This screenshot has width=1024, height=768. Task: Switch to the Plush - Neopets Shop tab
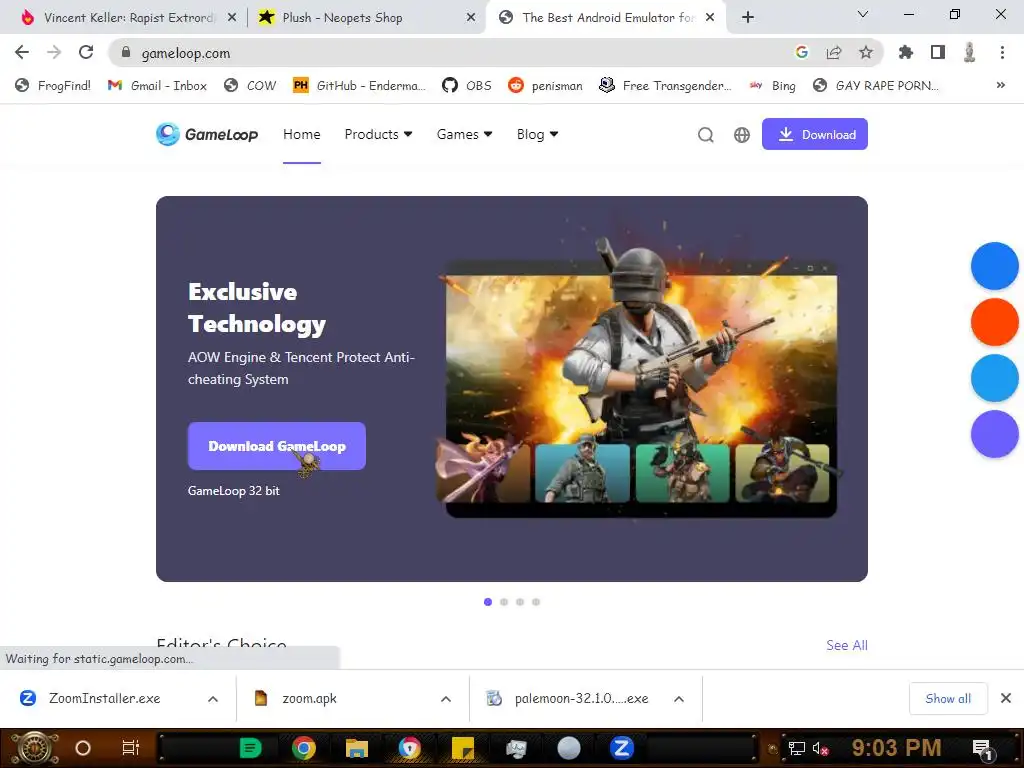[366, 17]
